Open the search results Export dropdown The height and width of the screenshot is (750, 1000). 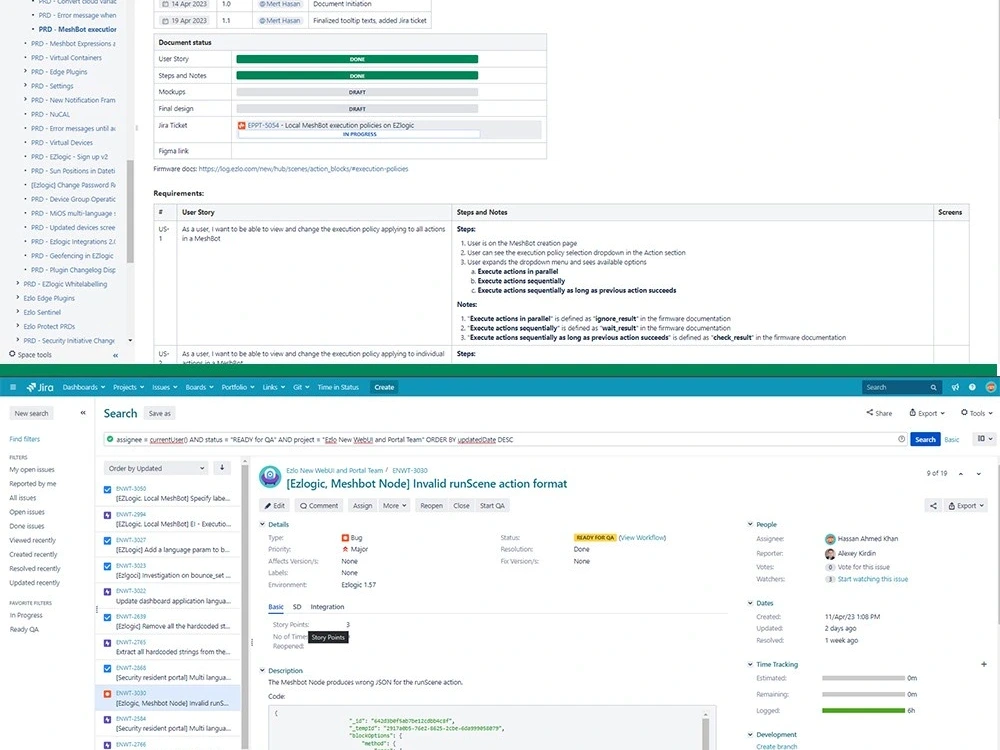(927, 413)
